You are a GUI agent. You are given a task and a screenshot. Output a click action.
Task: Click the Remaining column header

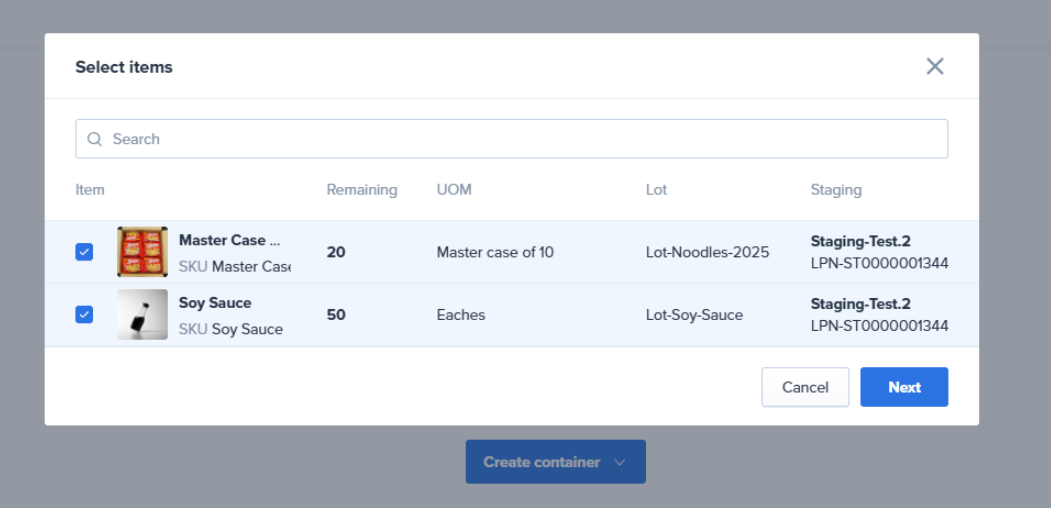tap(361, 190)
